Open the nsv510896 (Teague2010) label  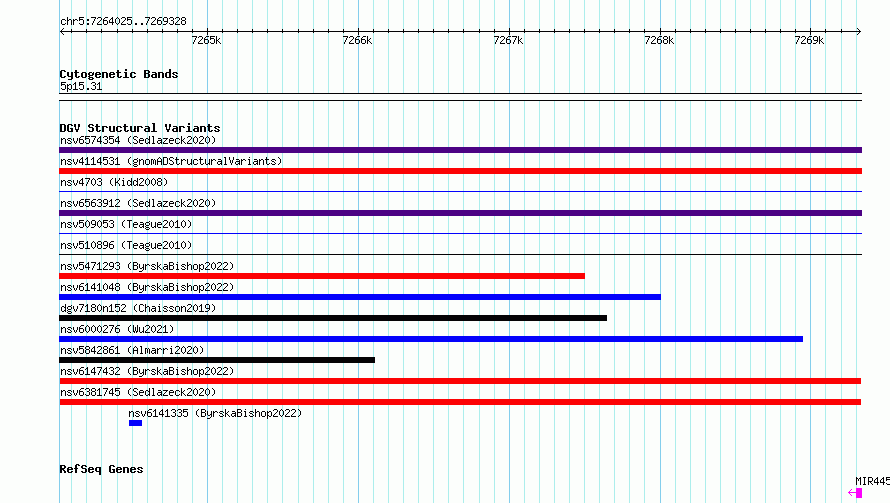(126, 245)
